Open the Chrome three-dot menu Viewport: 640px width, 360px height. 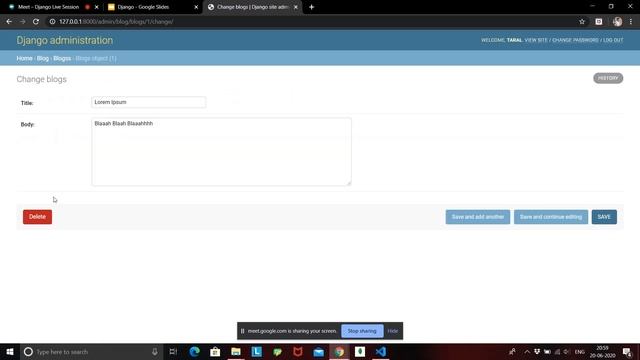click(631, 22)
